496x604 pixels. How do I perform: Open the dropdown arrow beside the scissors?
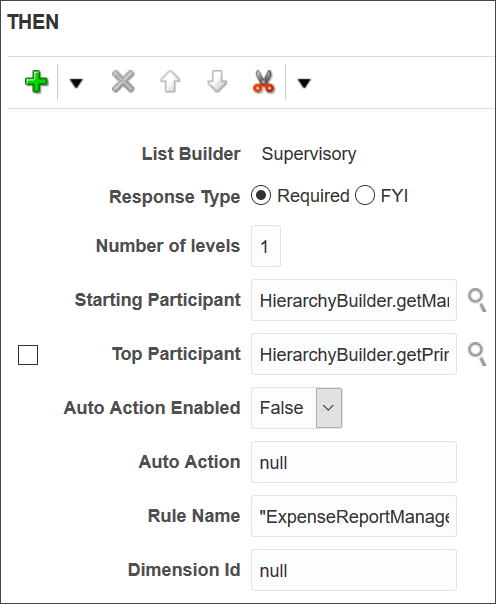(x=304, y=83)
